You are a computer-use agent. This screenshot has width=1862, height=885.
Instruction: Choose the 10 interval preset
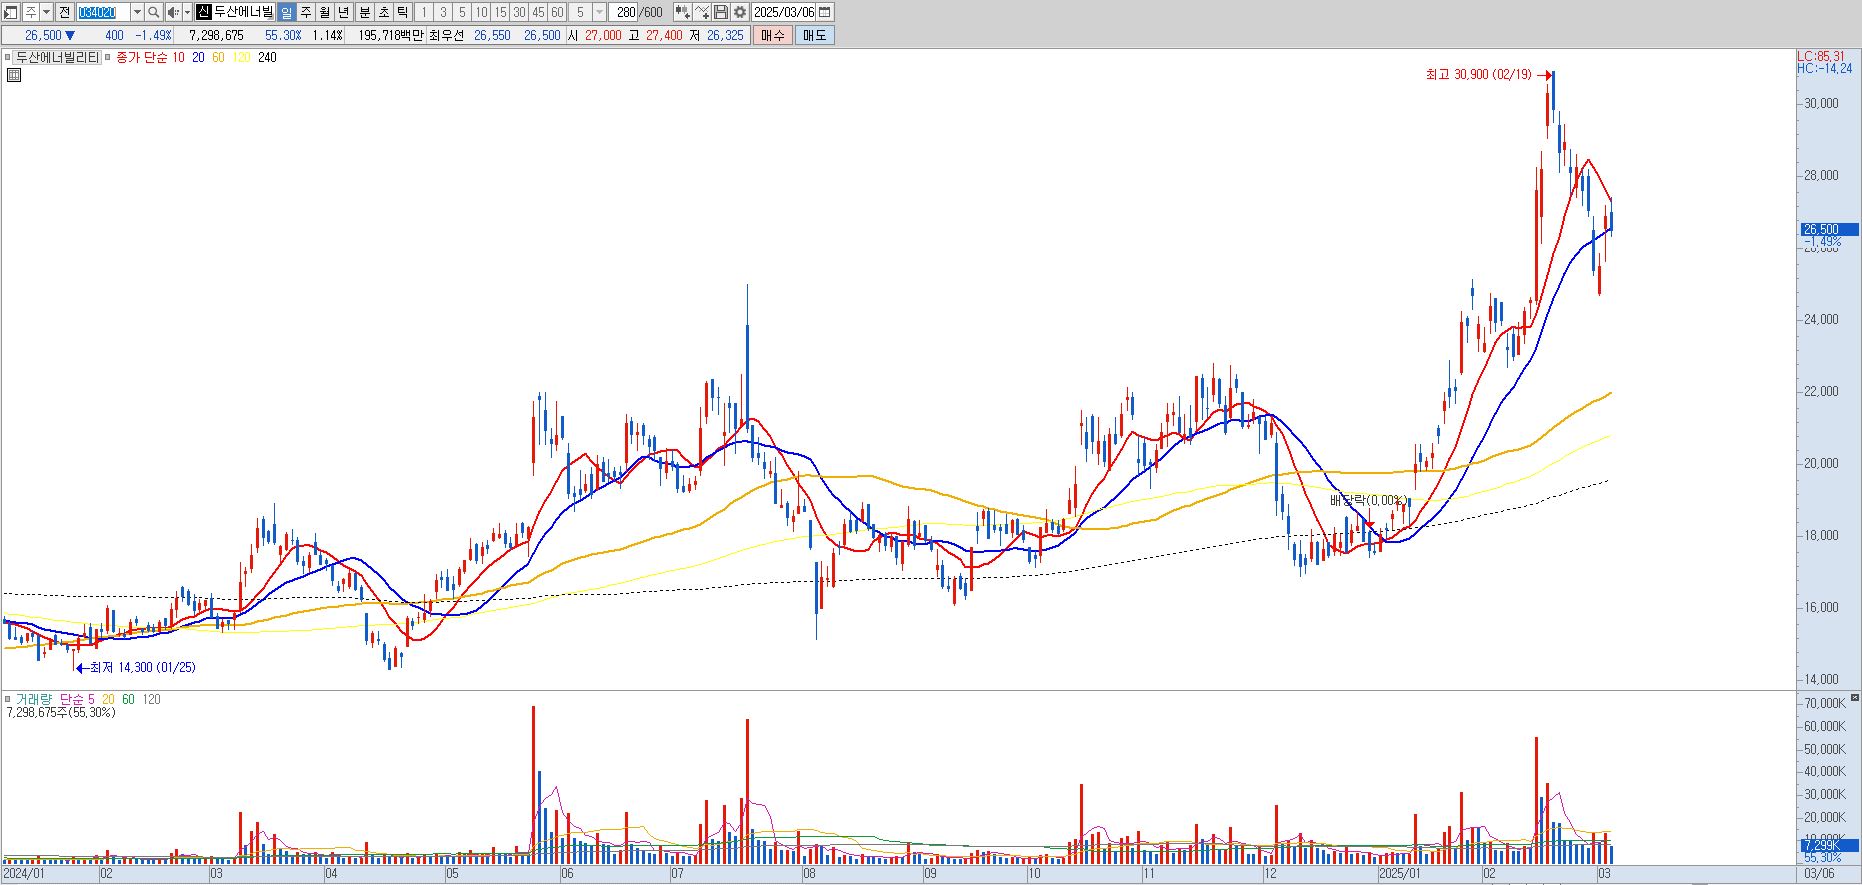(481, 12)
